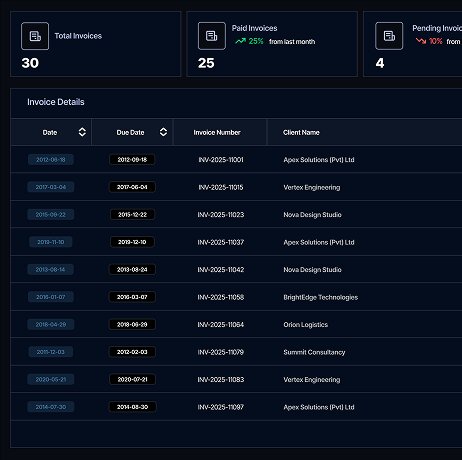Click the Pending Invoices card icon
462x460 pixels.
(389, 36)
